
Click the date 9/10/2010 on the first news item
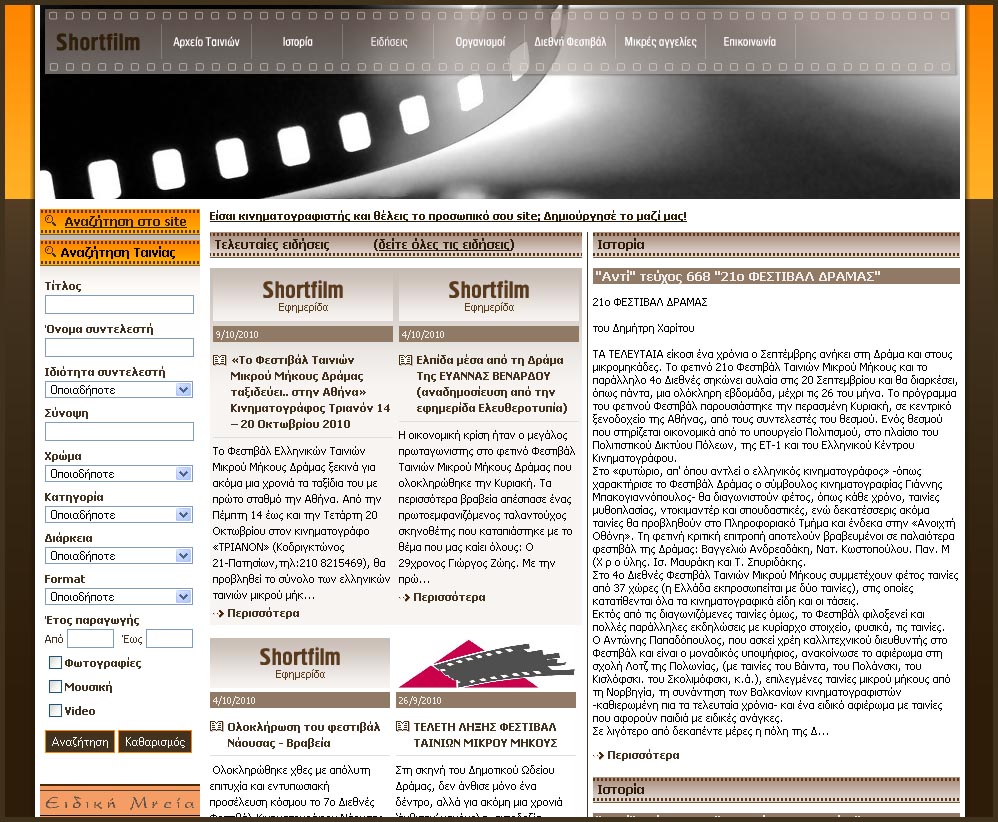pyautogui.click(x=237, y=334)
